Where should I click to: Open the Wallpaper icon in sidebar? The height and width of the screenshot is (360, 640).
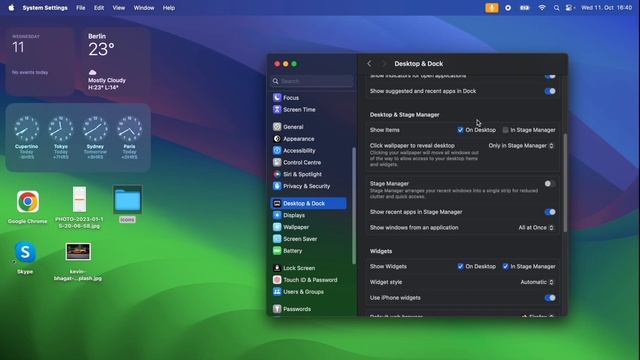pyautogui.click(x=277, y=227)
